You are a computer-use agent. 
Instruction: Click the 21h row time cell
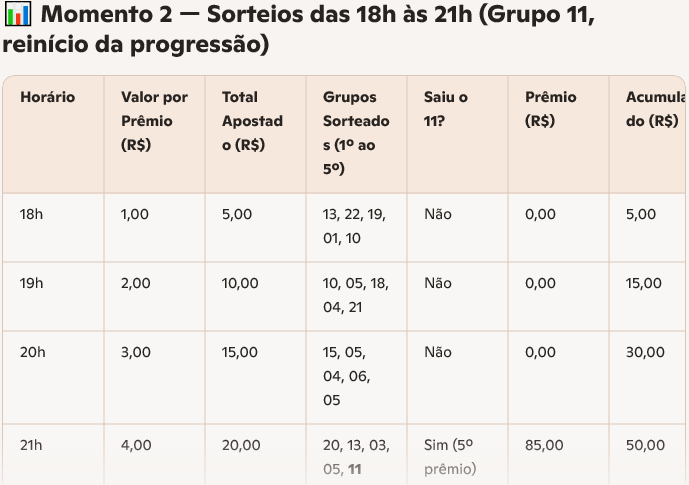(x=32, y=445)
